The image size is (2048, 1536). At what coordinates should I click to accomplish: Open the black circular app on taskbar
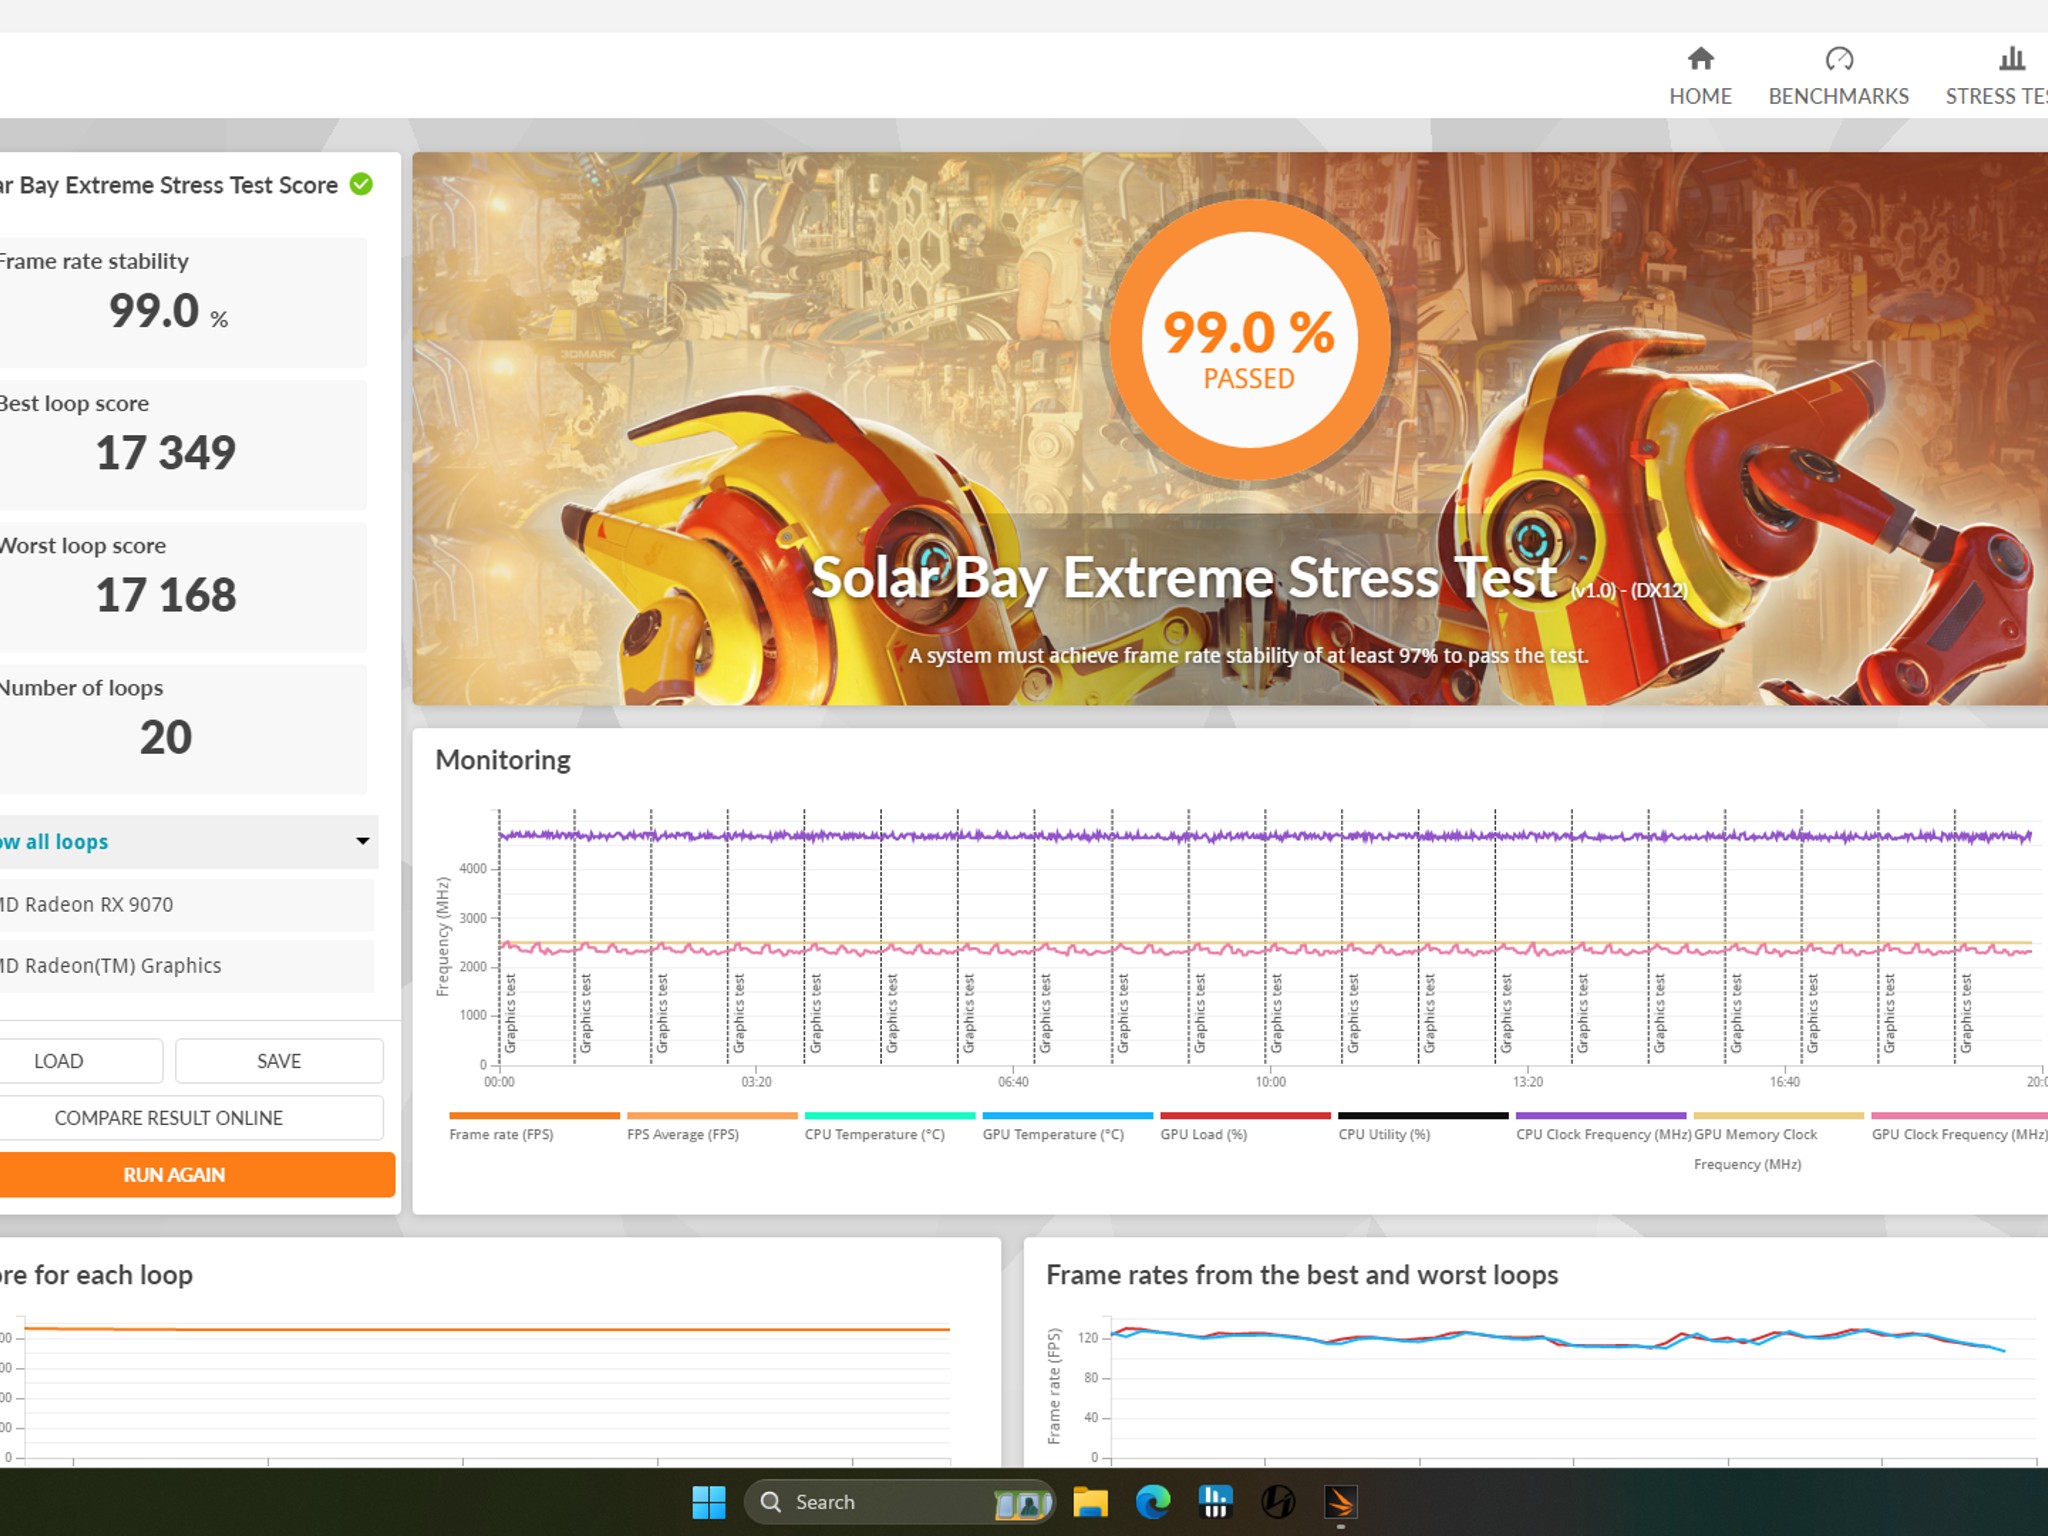click(1278, 1502)
